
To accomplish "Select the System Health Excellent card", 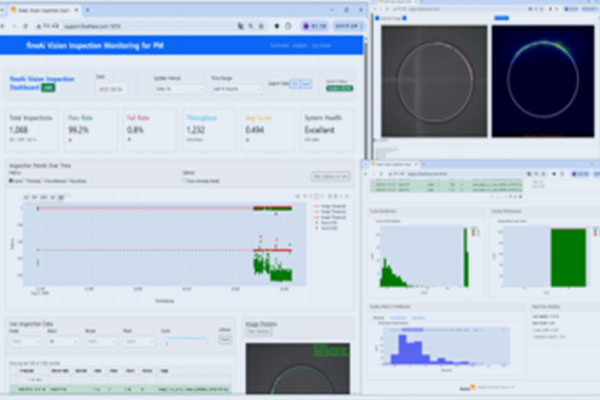I will pyautogui.click(x=327, y=130).
